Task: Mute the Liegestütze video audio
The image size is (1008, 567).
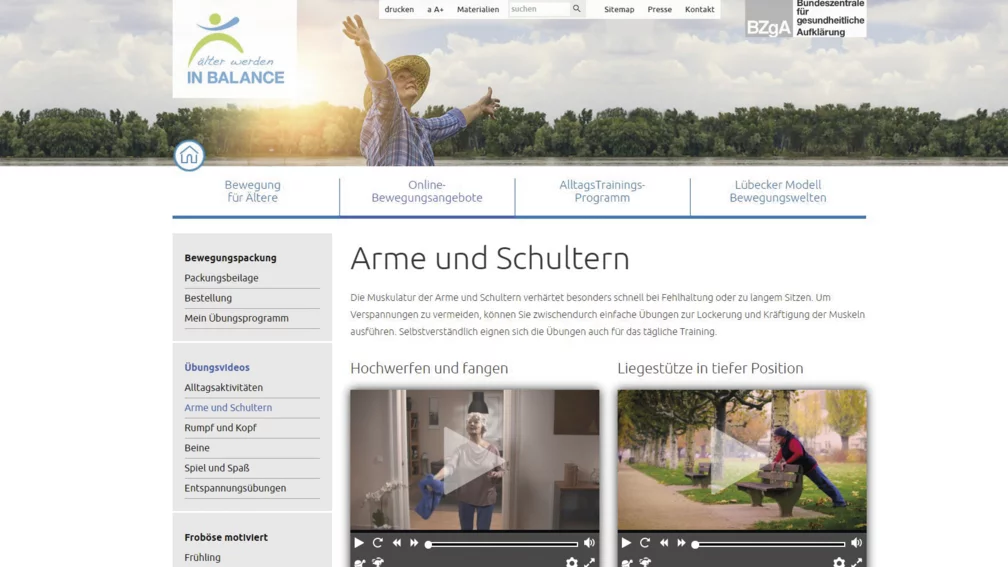Action: (x=856, y=543)
